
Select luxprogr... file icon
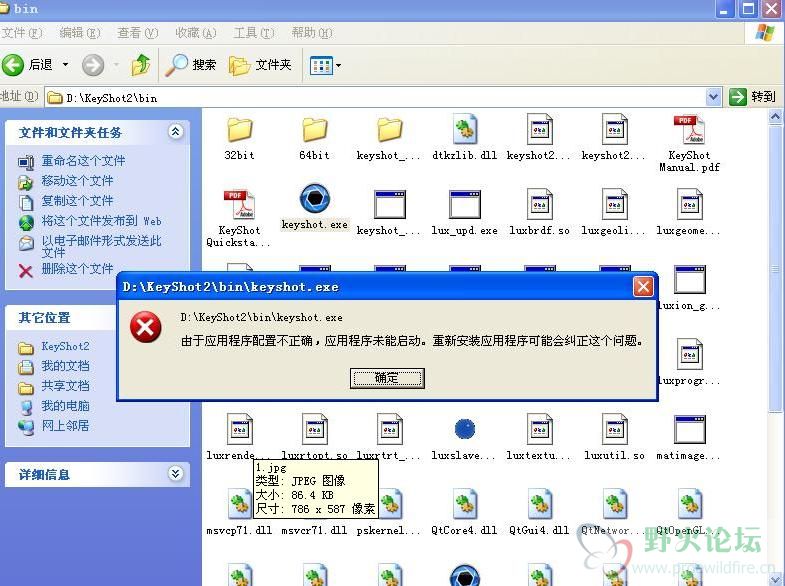(689, 354)
